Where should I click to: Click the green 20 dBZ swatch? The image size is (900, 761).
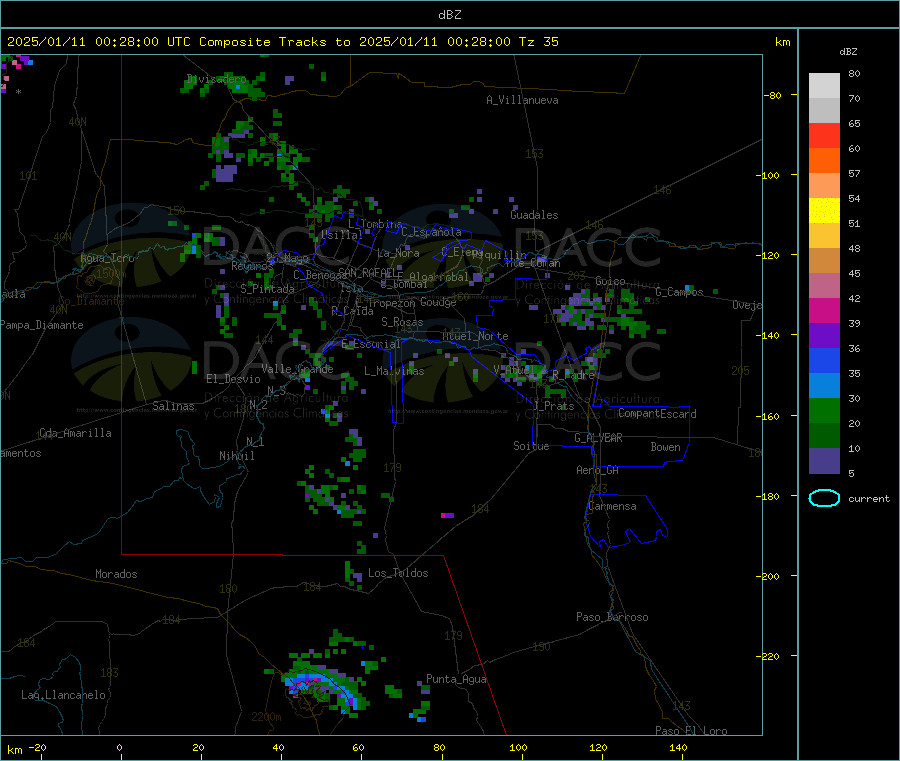(824, 410)
